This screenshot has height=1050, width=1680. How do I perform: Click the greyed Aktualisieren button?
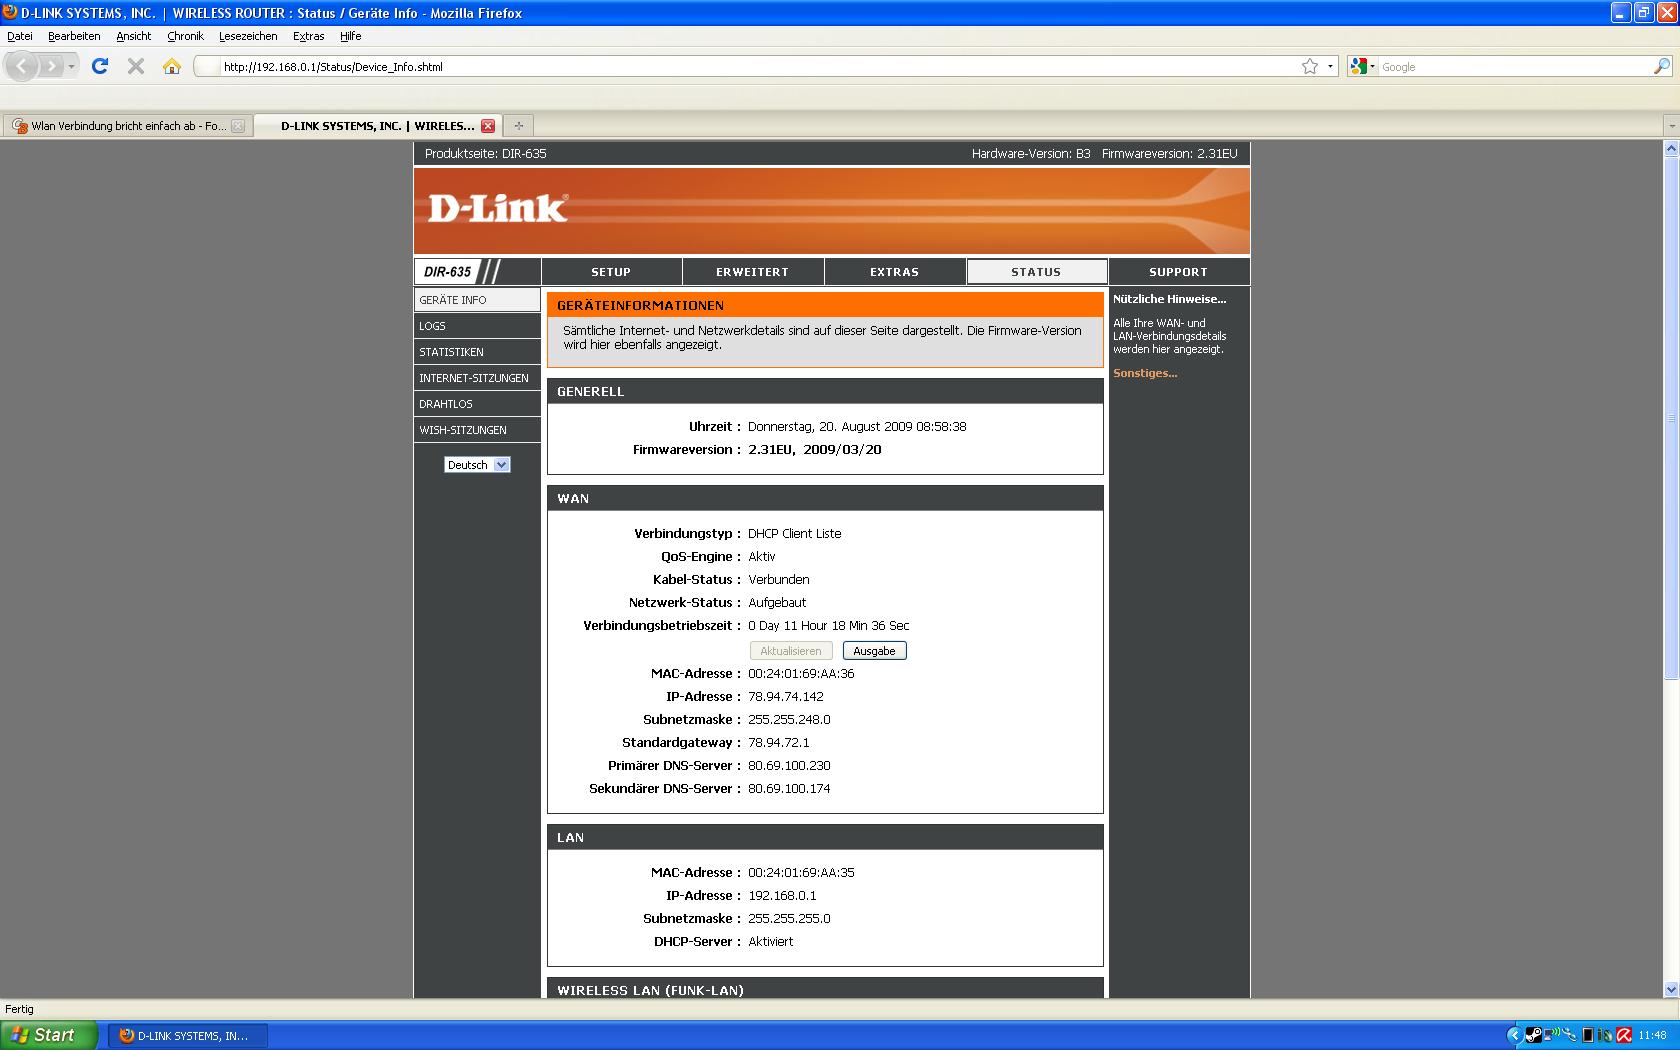coord(791,651)
